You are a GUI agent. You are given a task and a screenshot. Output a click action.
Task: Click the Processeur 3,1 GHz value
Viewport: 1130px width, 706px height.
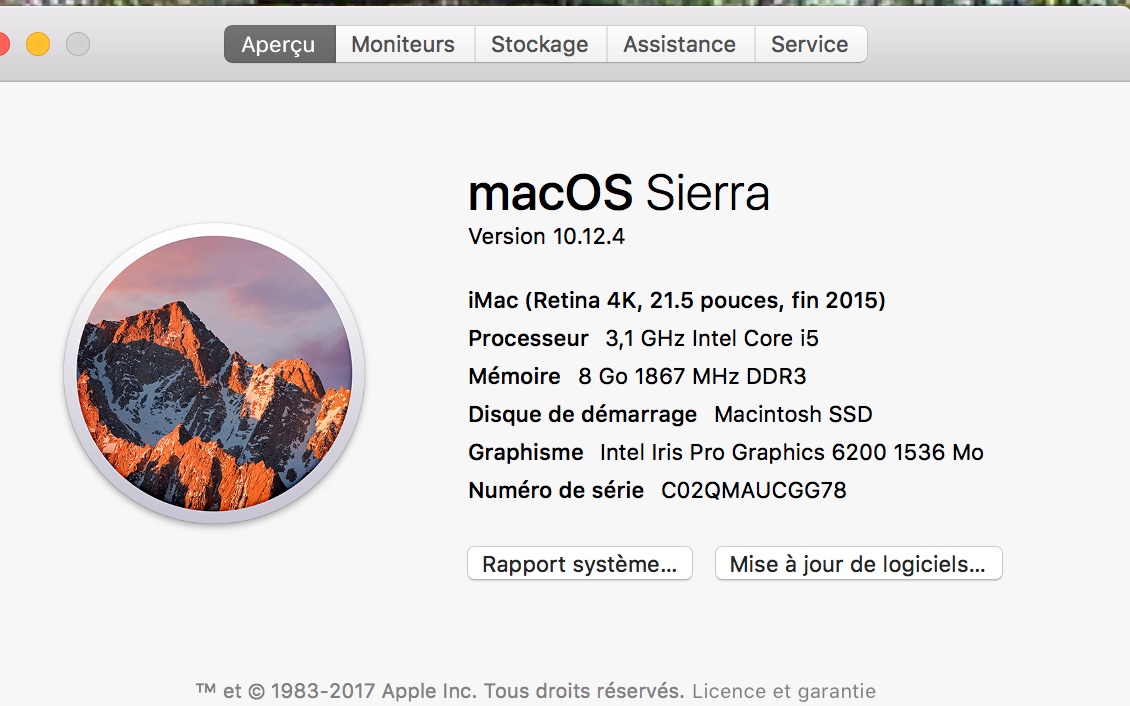pos(712,338)
